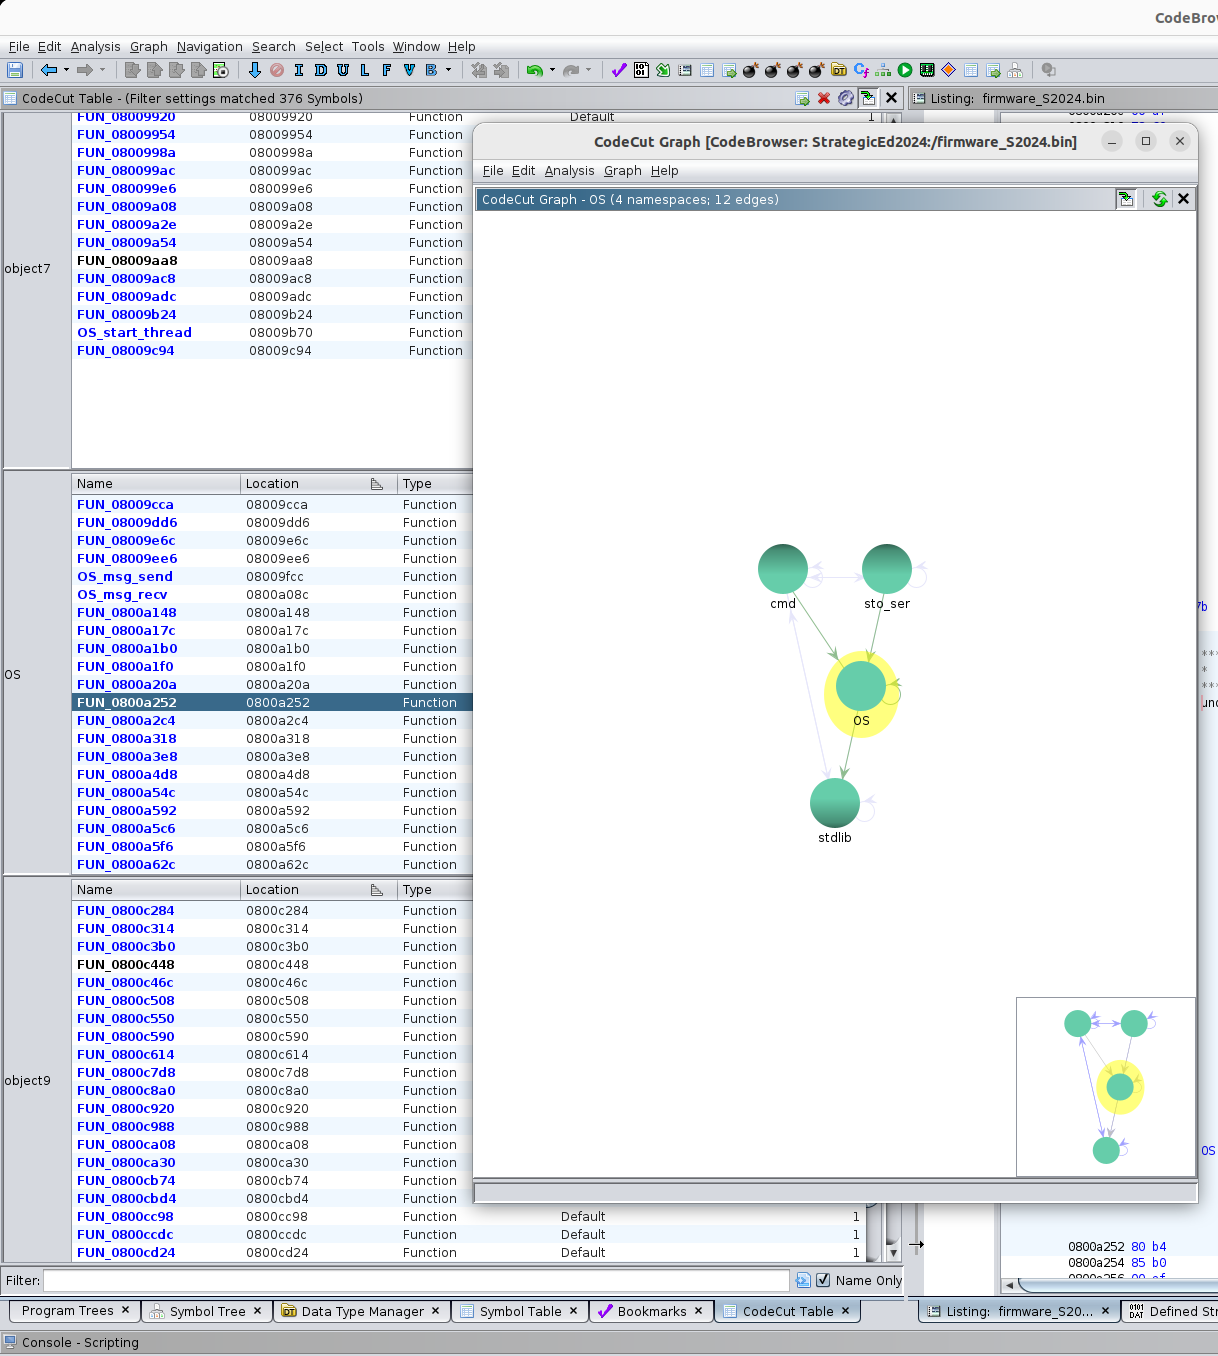Expand the Undo history dropdown arrow
Viewport: 1218px width, 1356px height.
[552, 70]
